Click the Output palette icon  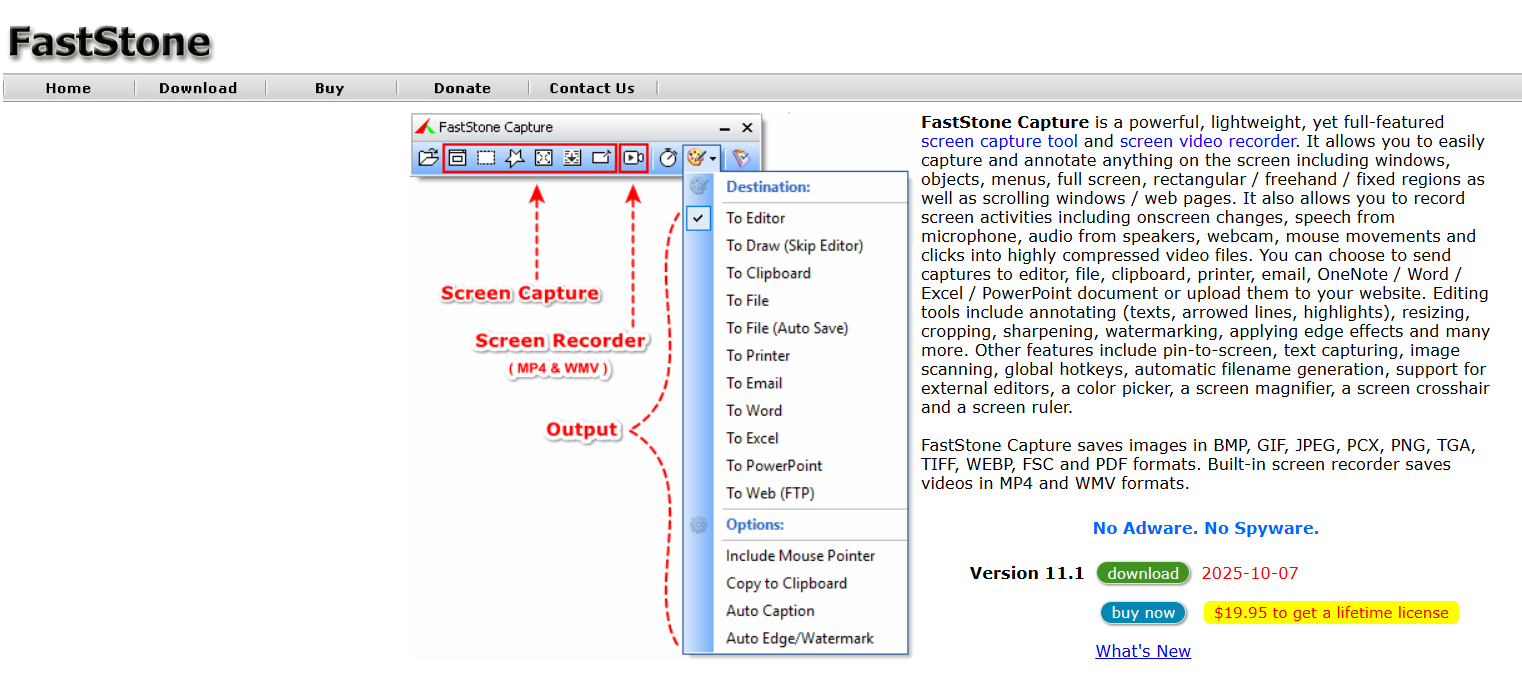click(x=696, y=158)
